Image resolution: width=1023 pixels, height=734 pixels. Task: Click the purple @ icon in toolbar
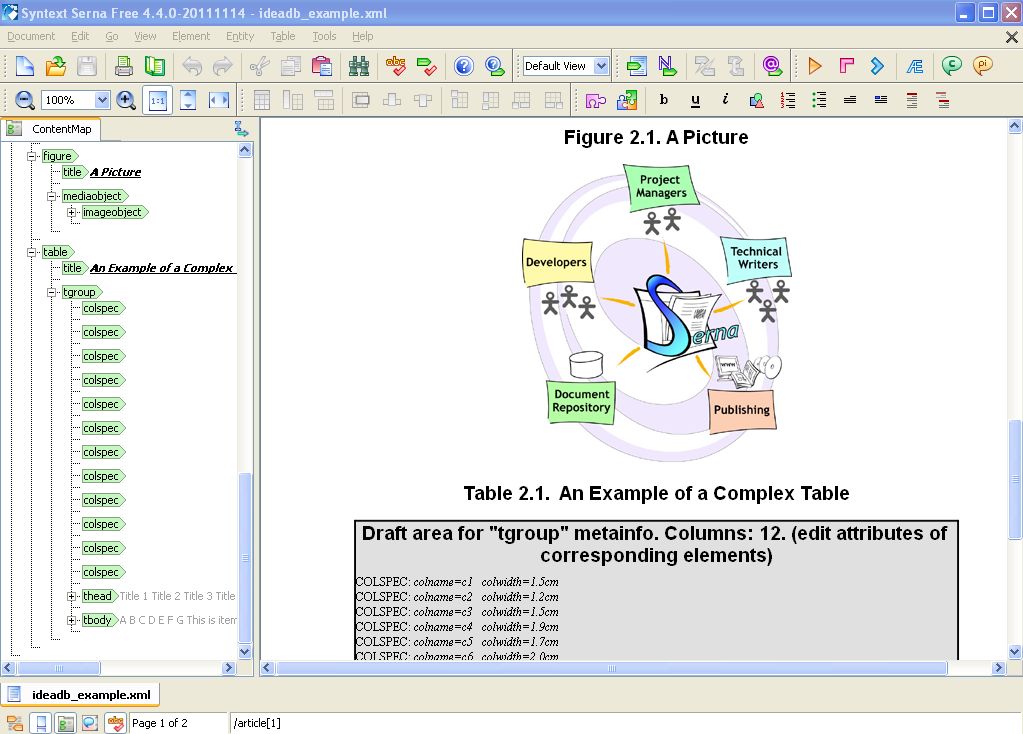pyautogui.click(x=772, y=66)
